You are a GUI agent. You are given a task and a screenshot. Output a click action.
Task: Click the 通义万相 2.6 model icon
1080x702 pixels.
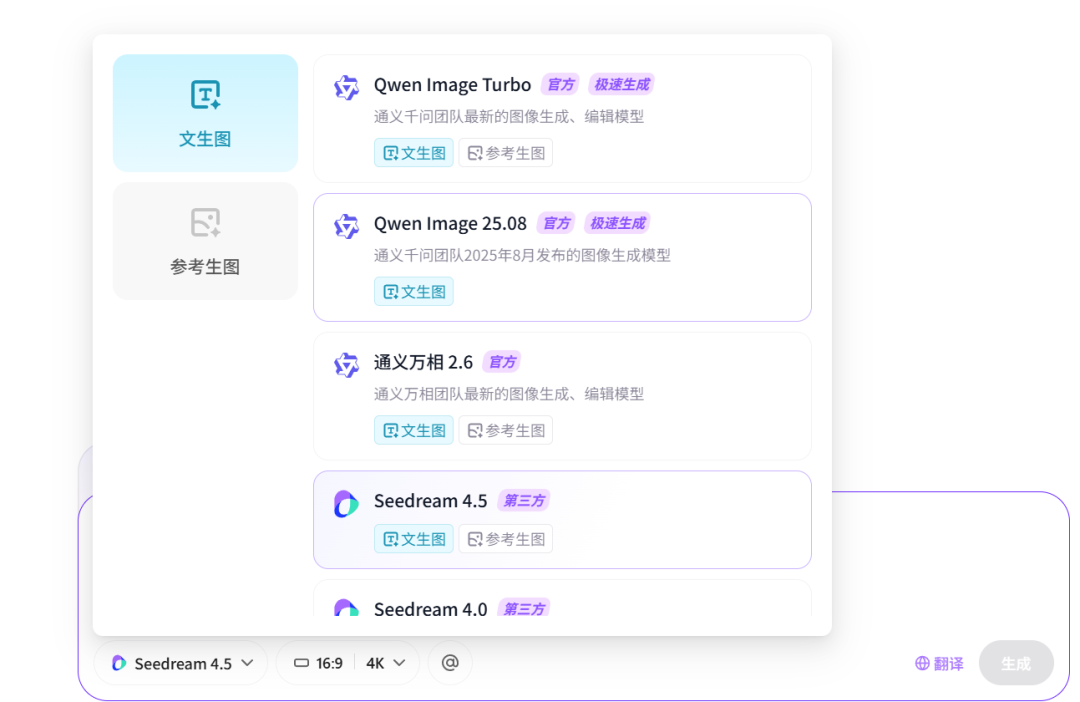coord(346,363)
